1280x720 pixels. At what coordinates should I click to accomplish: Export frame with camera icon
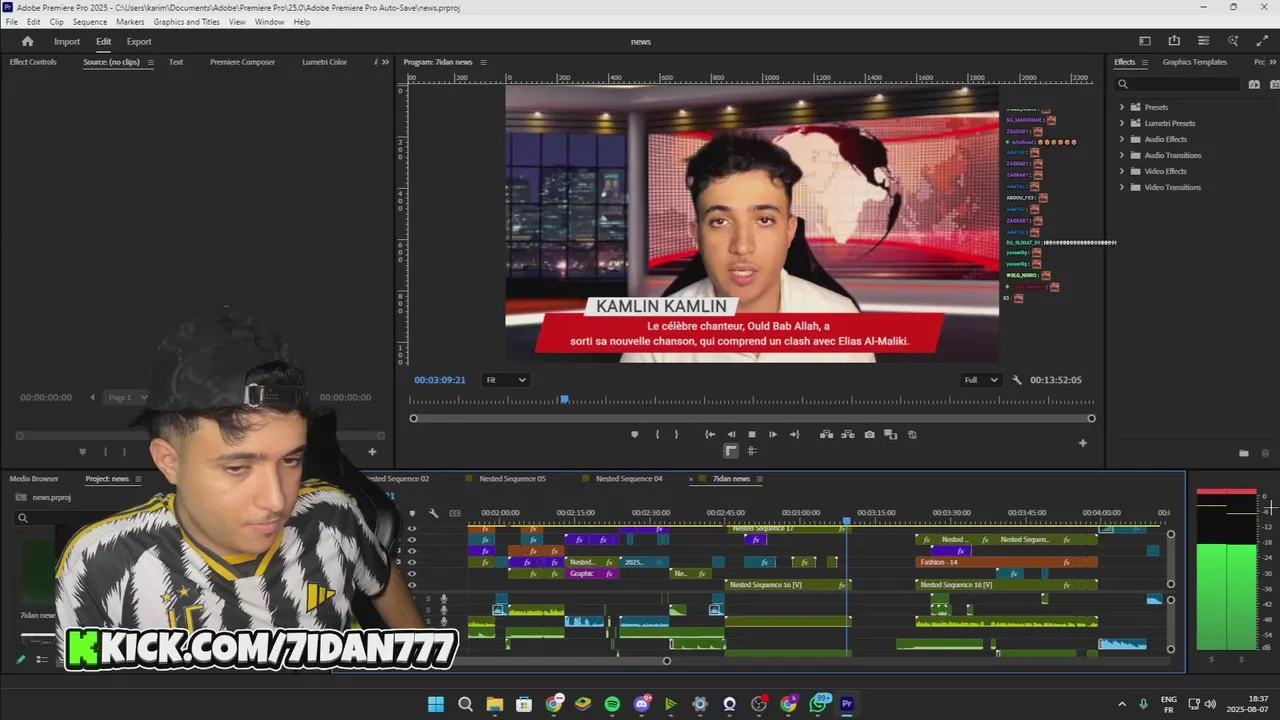pyautogui.click(x=869, y=434)
